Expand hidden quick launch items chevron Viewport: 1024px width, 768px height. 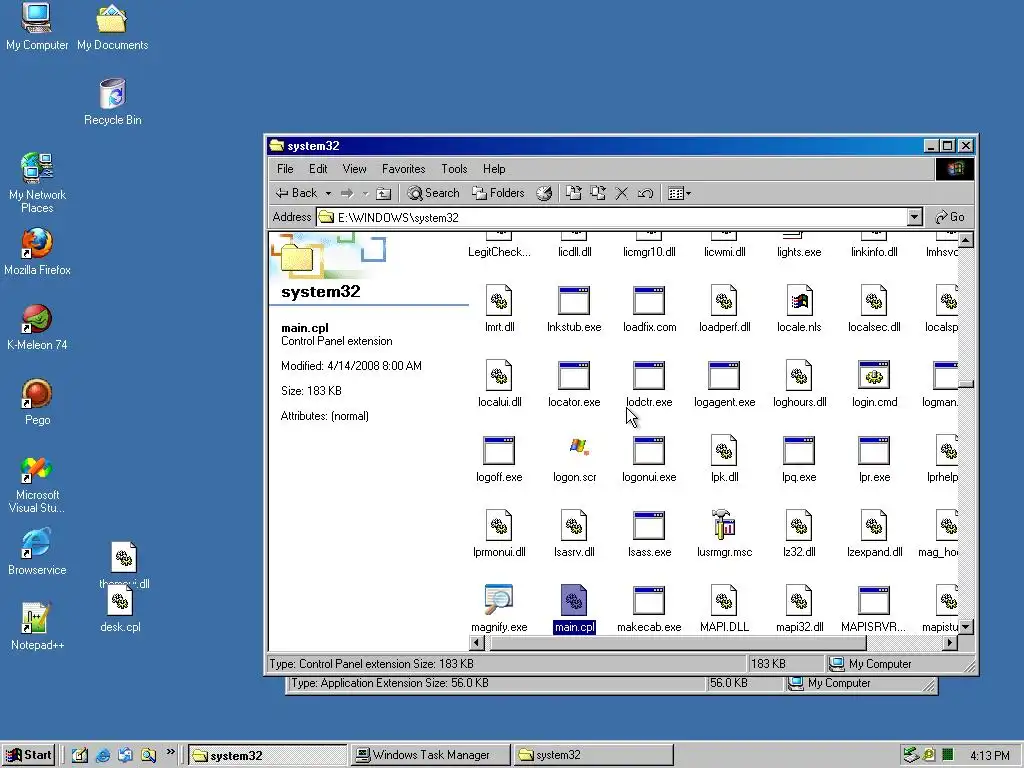(x=170, y=752)
